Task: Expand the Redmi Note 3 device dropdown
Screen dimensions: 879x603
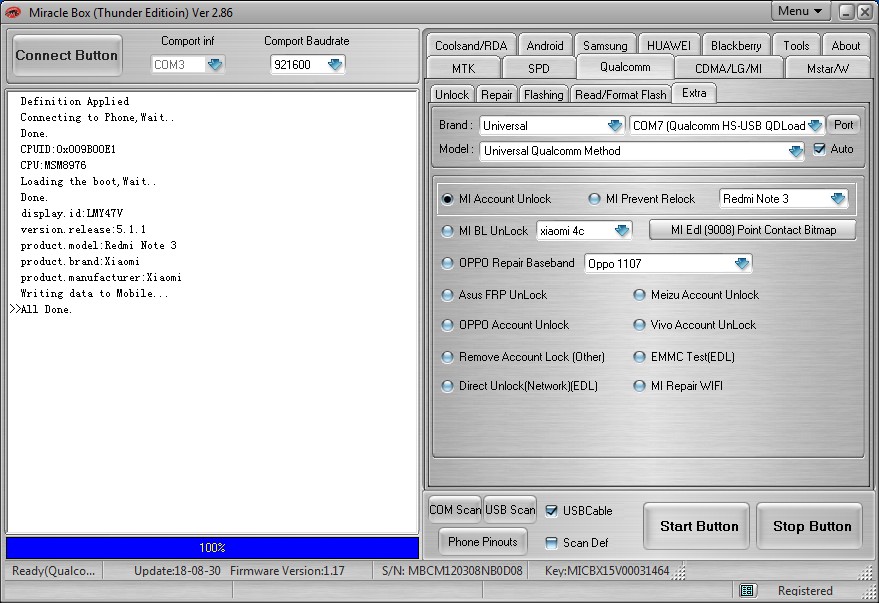Action: click(838, 198)
